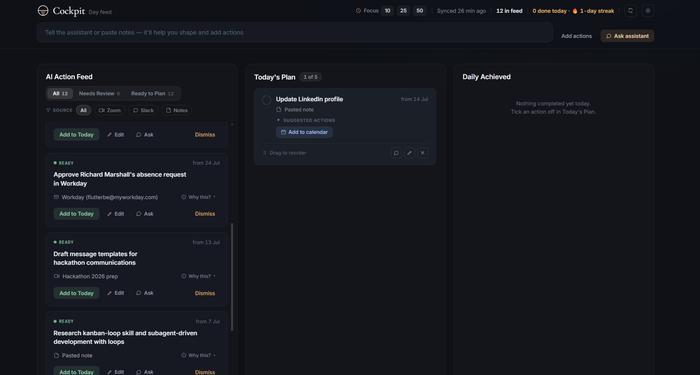Add Draft message templates to Today
Viewport: 700px width, 375px height.
click(76, 293)
